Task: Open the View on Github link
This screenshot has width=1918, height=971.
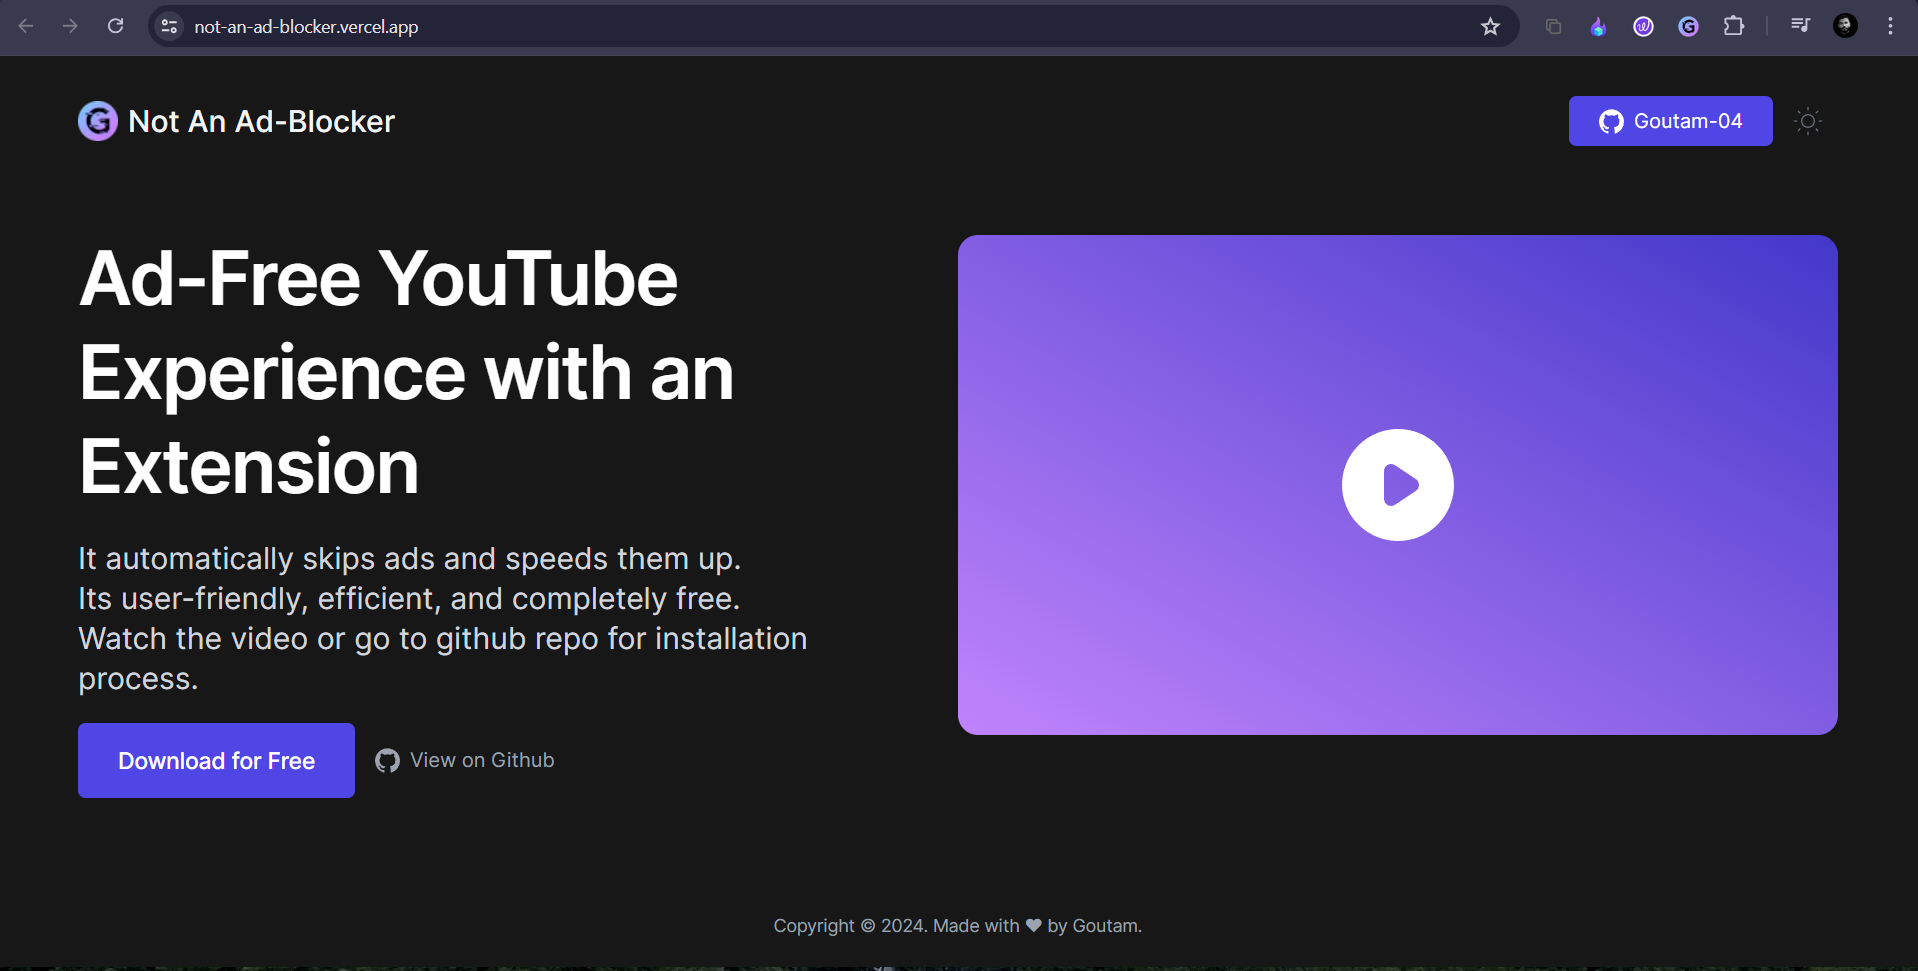Action: pyautogui.click(x=465, y=760)
